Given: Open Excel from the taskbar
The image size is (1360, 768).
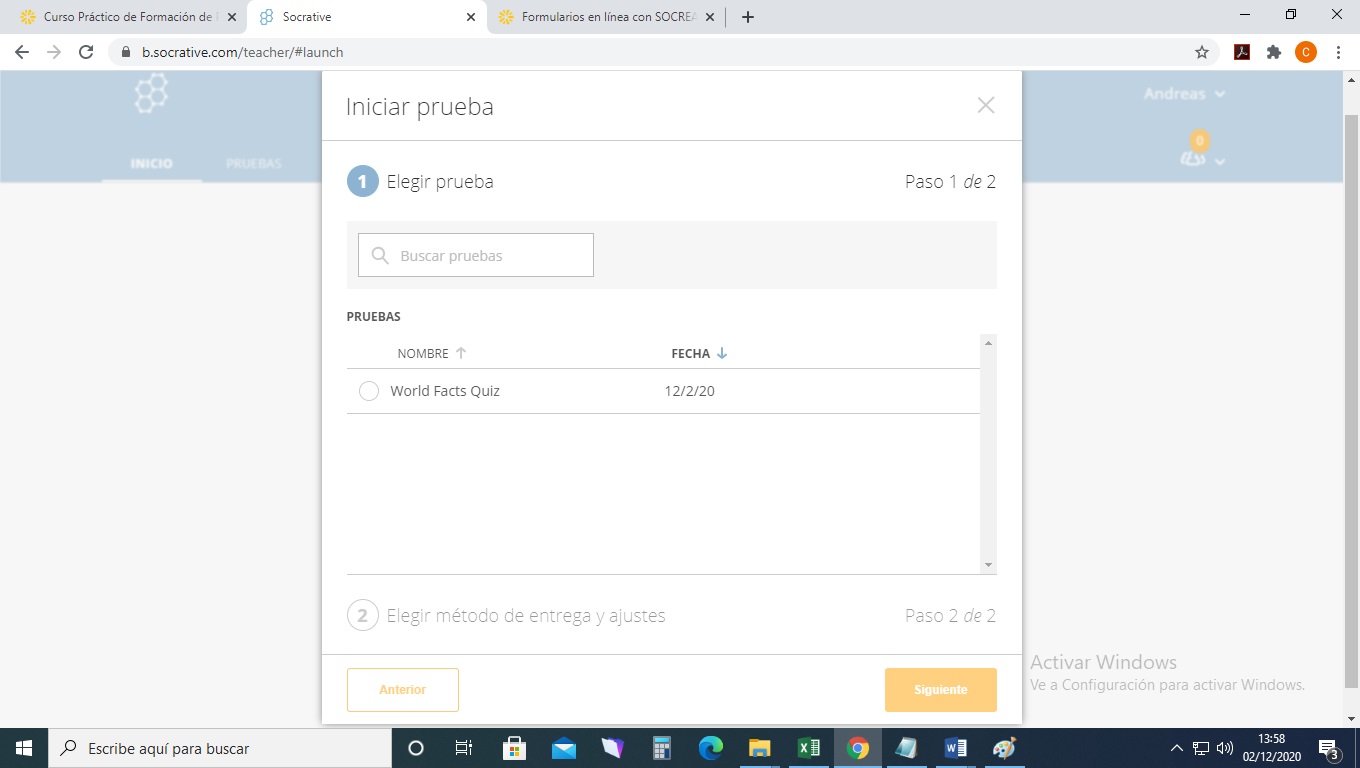Looking at the screenshot, I should click(808, 748).
